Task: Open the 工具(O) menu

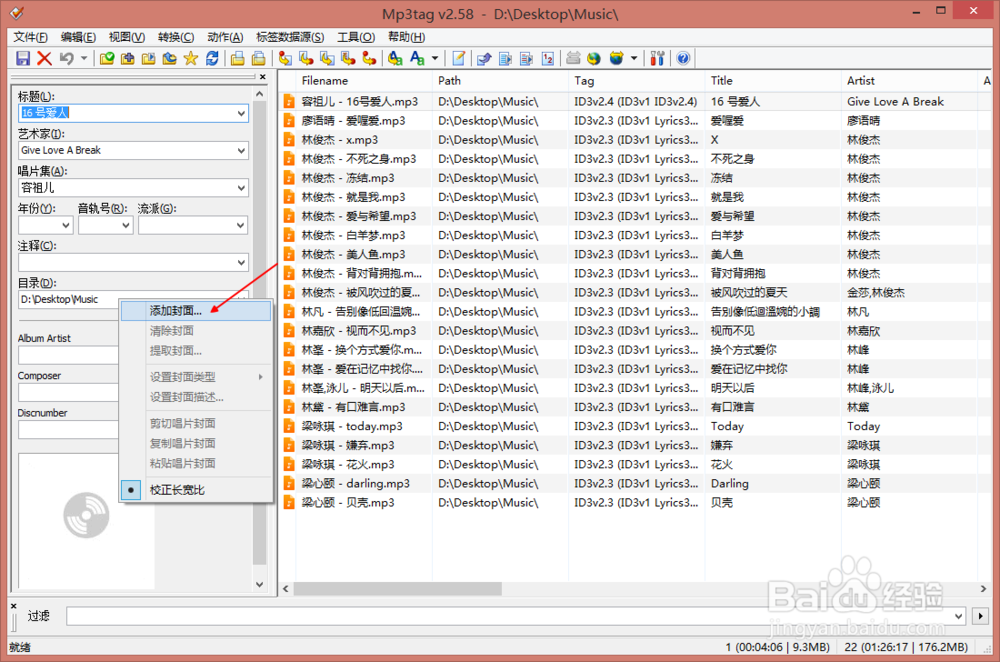Action: coord(356,37)
